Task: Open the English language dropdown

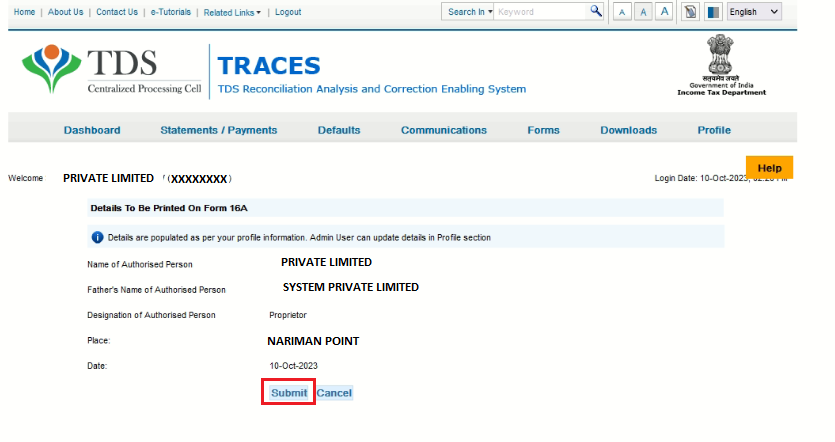Action: click(756, 12)
